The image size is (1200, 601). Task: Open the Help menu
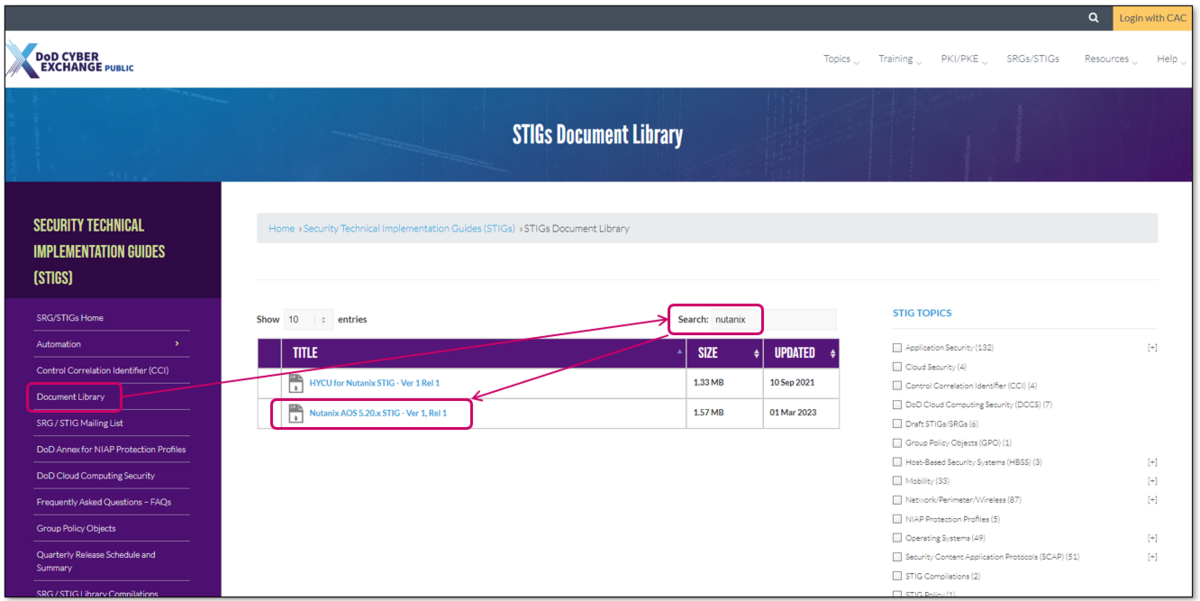tap(1171, 59)
